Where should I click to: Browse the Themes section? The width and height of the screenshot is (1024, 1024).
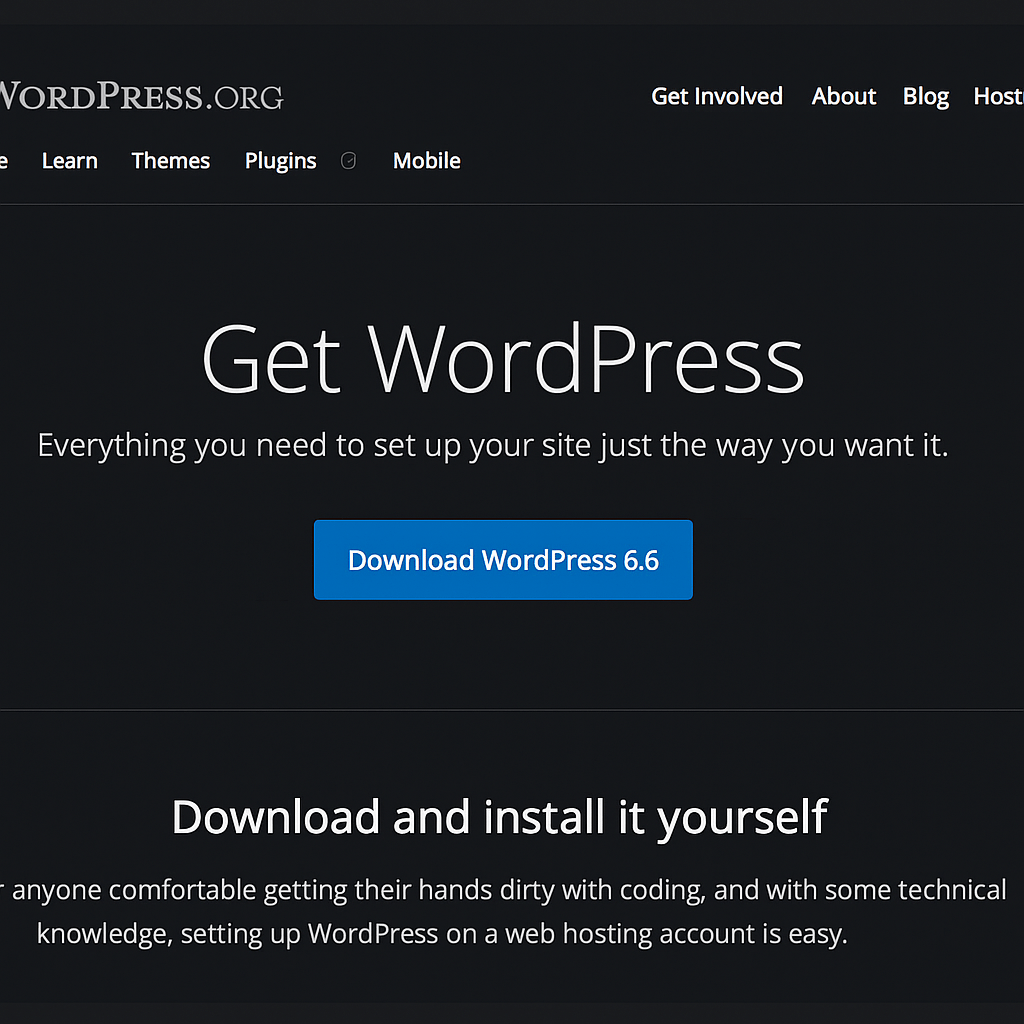click(171, 161)
